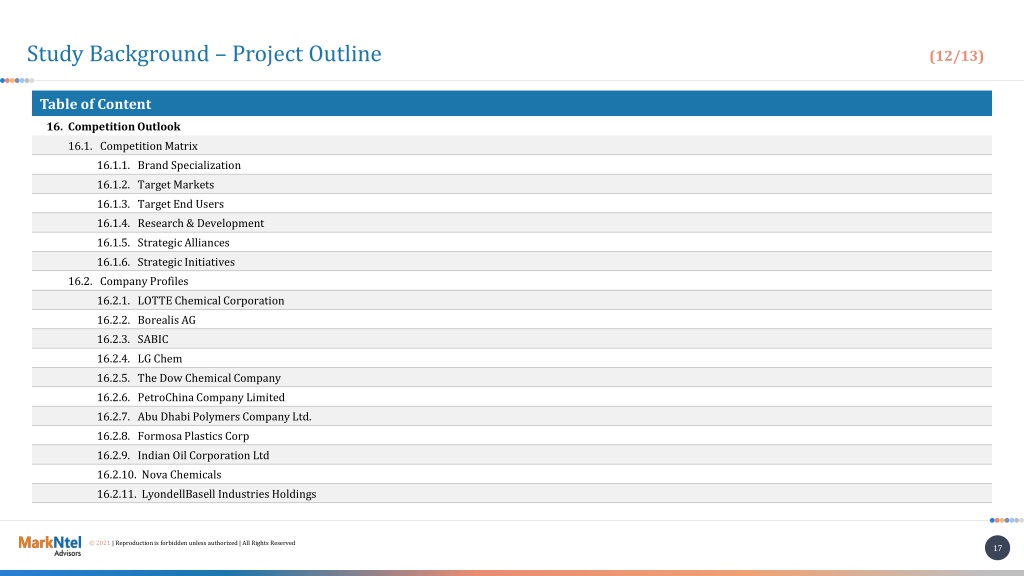This screenshot has width=1024, height=576.
Task: Click the MarkNtel Advisors logo
Action: pyautogui.click(x=50, y=545)
